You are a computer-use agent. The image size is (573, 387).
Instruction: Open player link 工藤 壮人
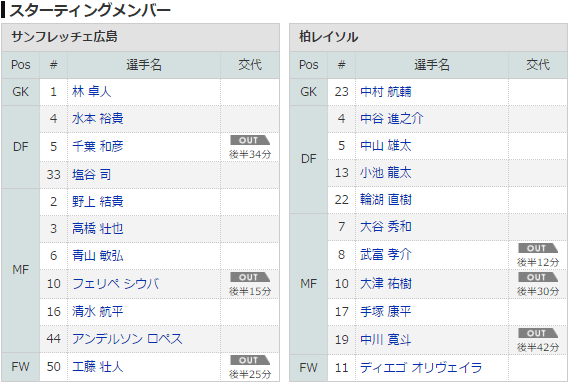point(98,367)
